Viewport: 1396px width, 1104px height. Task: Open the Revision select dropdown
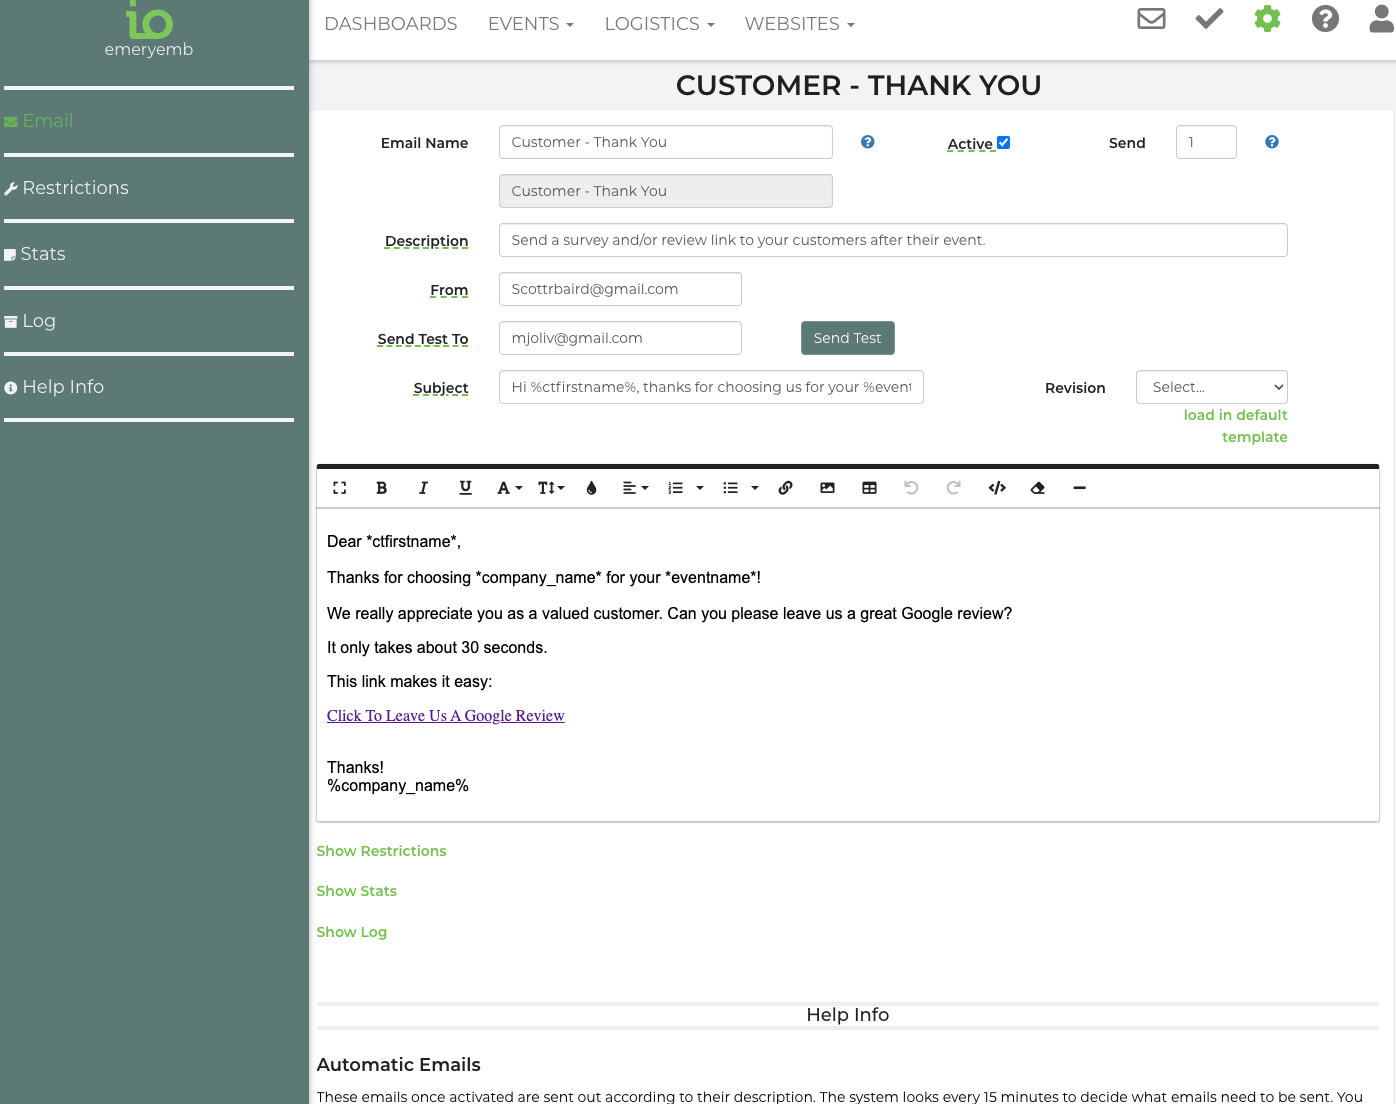click(x=1211, y=387)
